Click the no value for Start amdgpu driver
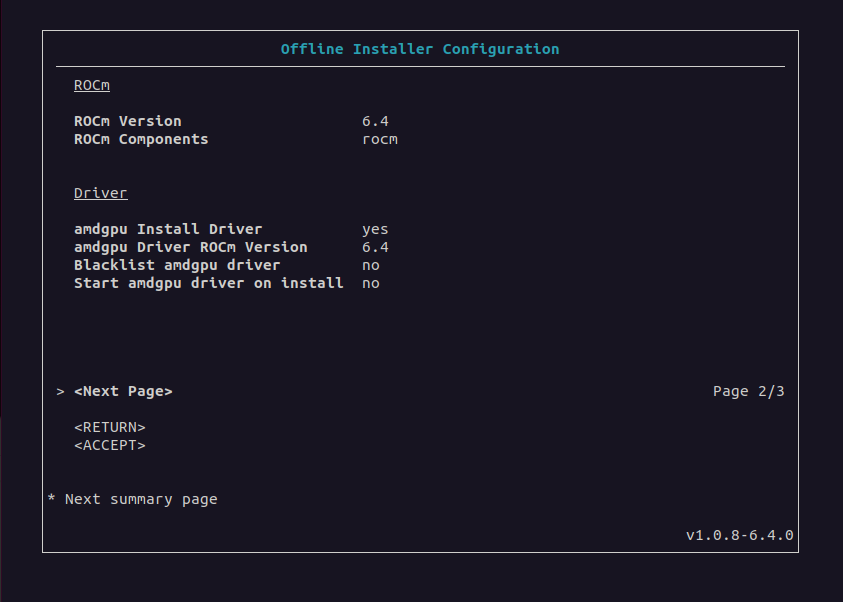Viewport: 843px width, 602px height. click(x=371, y=283)
